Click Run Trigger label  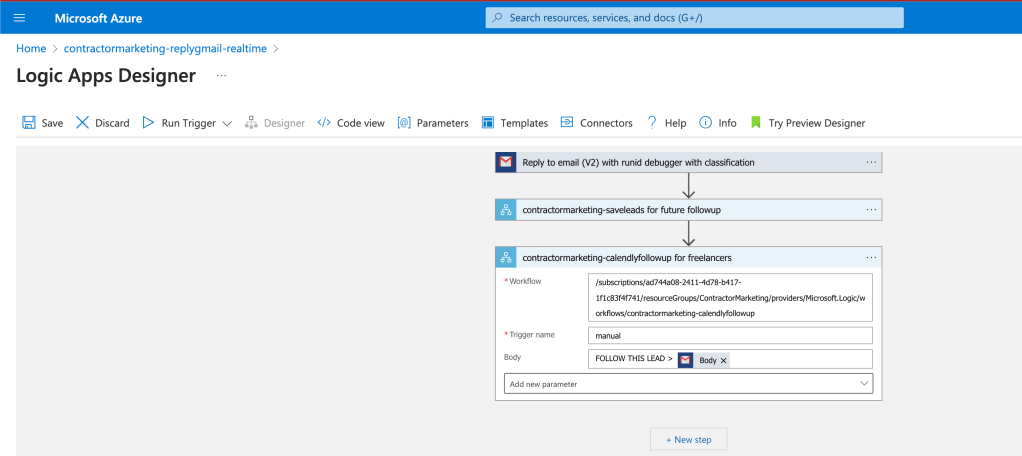click(188, 122)
